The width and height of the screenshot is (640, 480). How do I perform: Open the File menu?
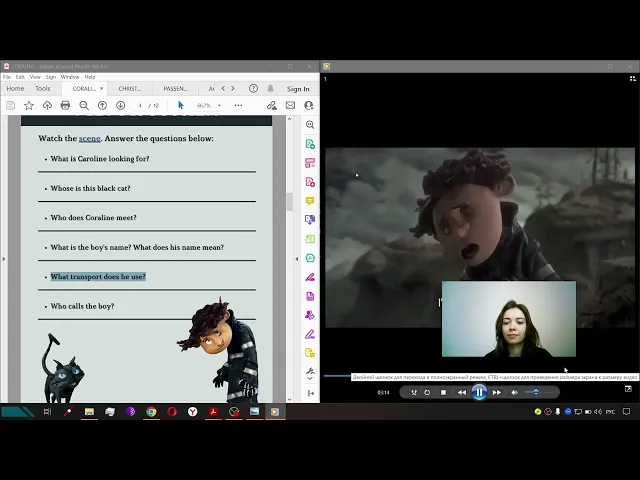pyautogui.click(x=7, y=77)
